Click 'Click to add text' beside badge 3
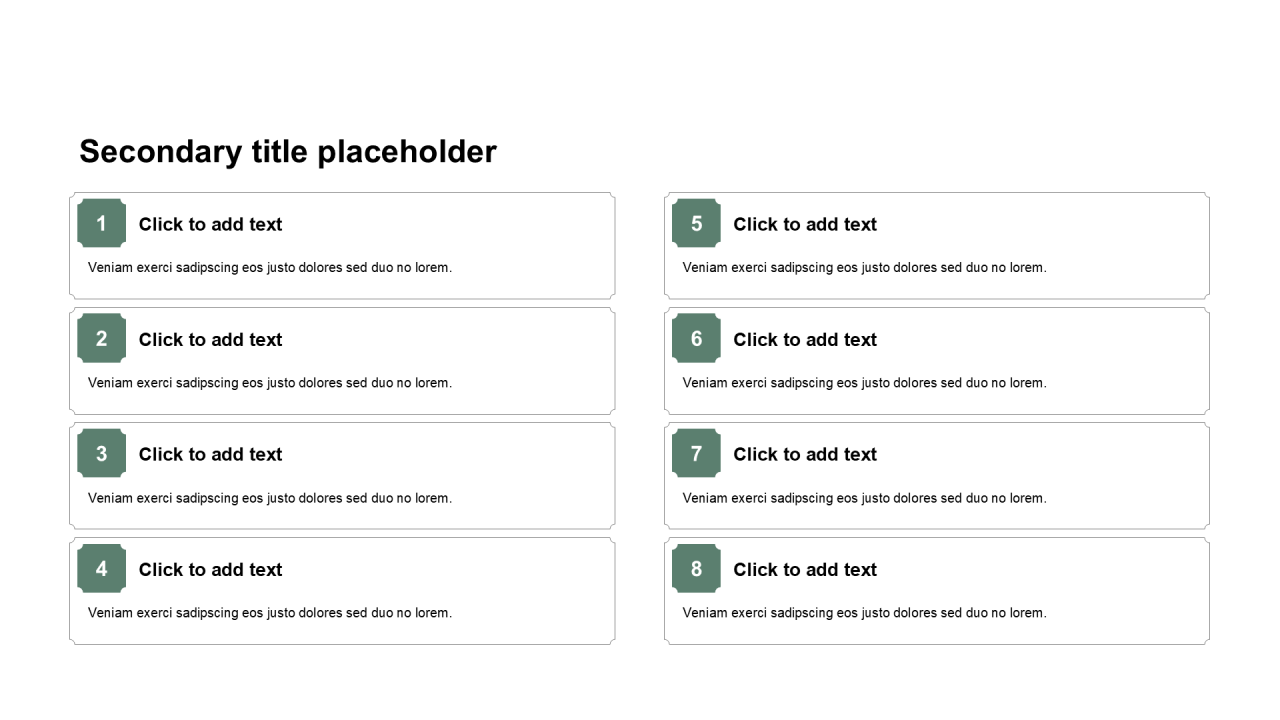The image size is (1280, 720). pyautogui.click(x=210, y=454)
